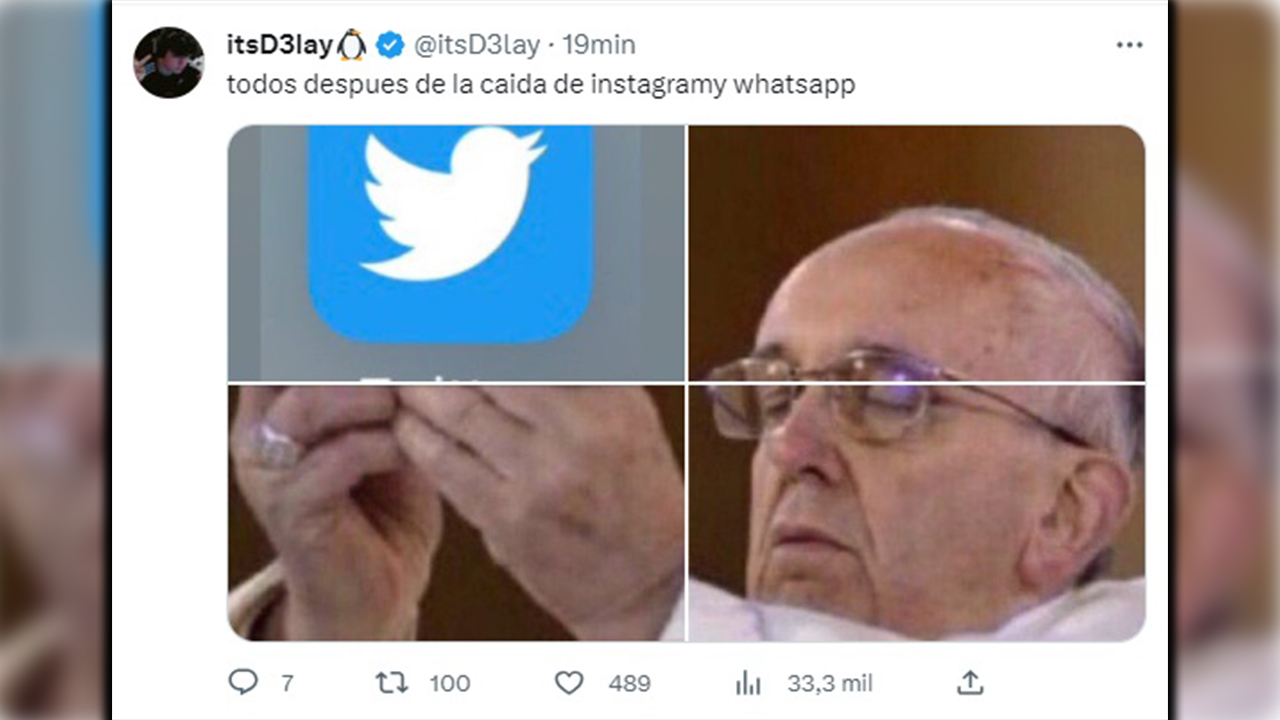Click the like count 489
Screen dimensions: 1280x720
pos(629,683)
